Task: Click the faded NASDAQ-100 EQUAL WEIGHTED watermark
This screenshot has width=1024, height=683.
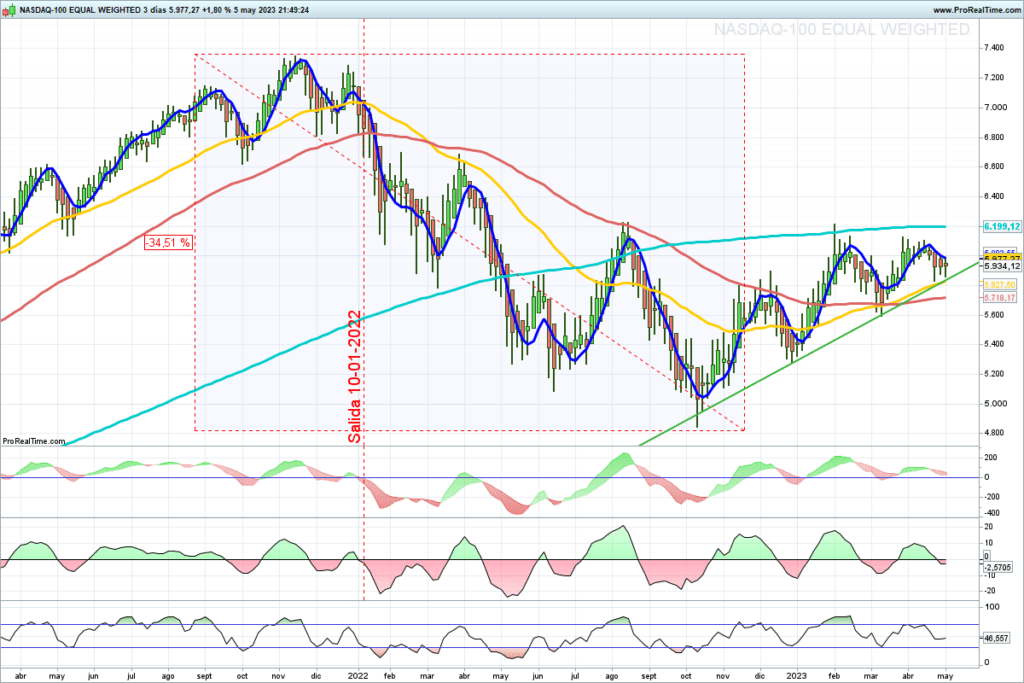Action: (x=841, y=30)
